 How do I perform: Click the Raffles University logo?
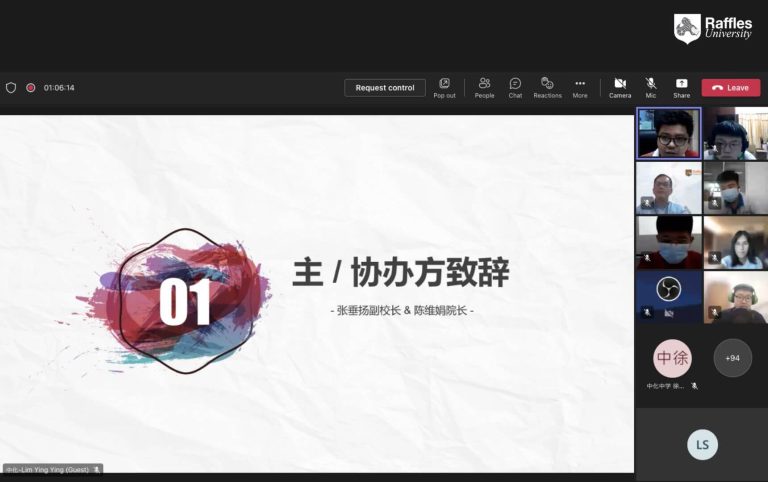[x=714, y=28]
